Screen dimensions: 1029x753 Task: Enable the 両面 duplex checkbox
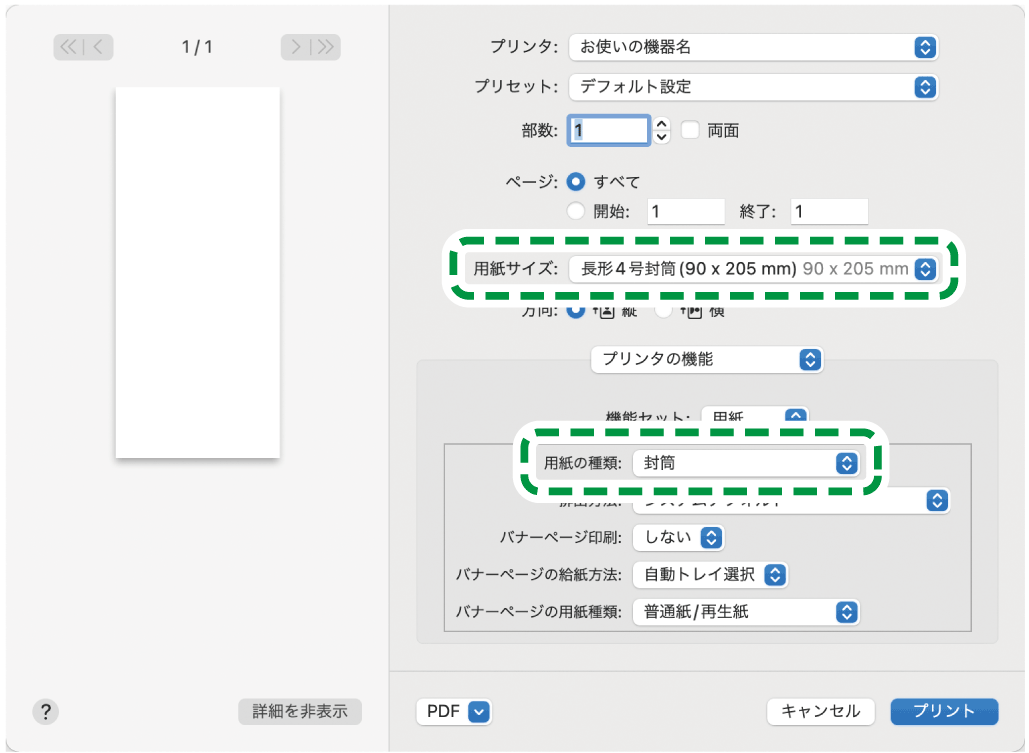[689, 130]
